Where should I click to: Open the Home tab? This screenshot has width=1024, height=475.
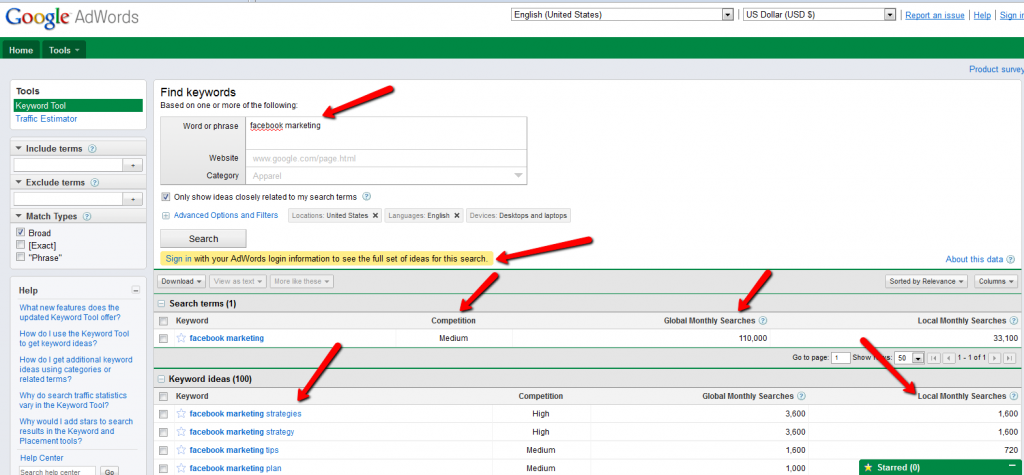coord(21,50)
